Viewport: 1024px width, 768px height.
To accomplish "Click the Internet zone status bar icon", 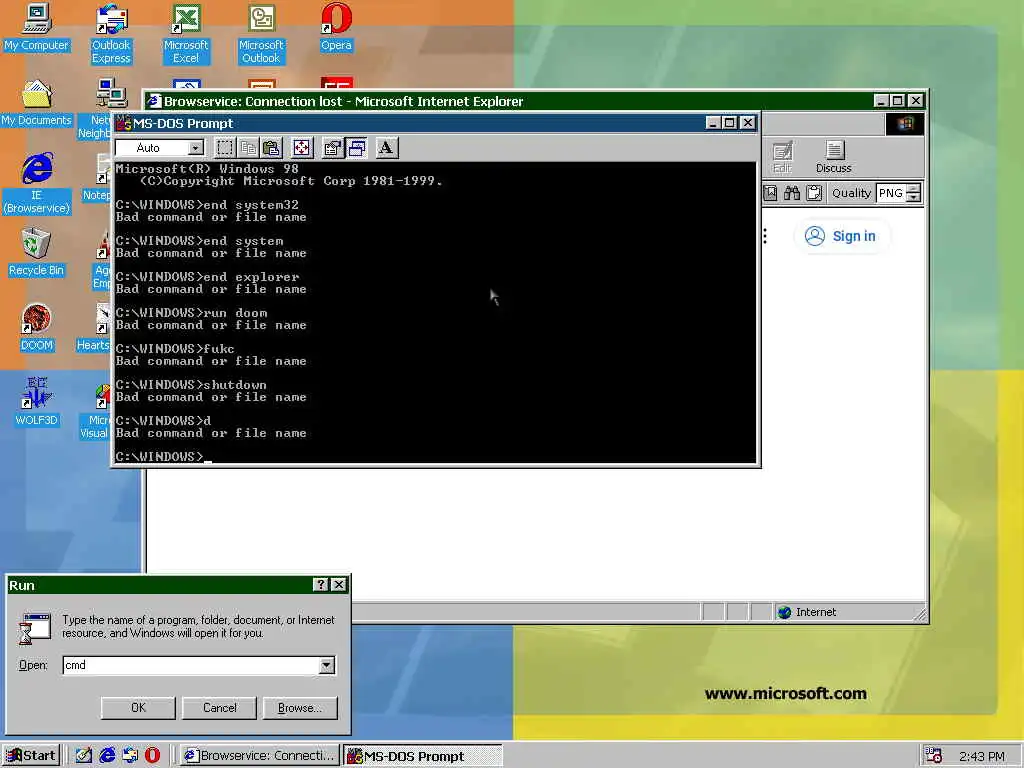I will tap(784, 612).
